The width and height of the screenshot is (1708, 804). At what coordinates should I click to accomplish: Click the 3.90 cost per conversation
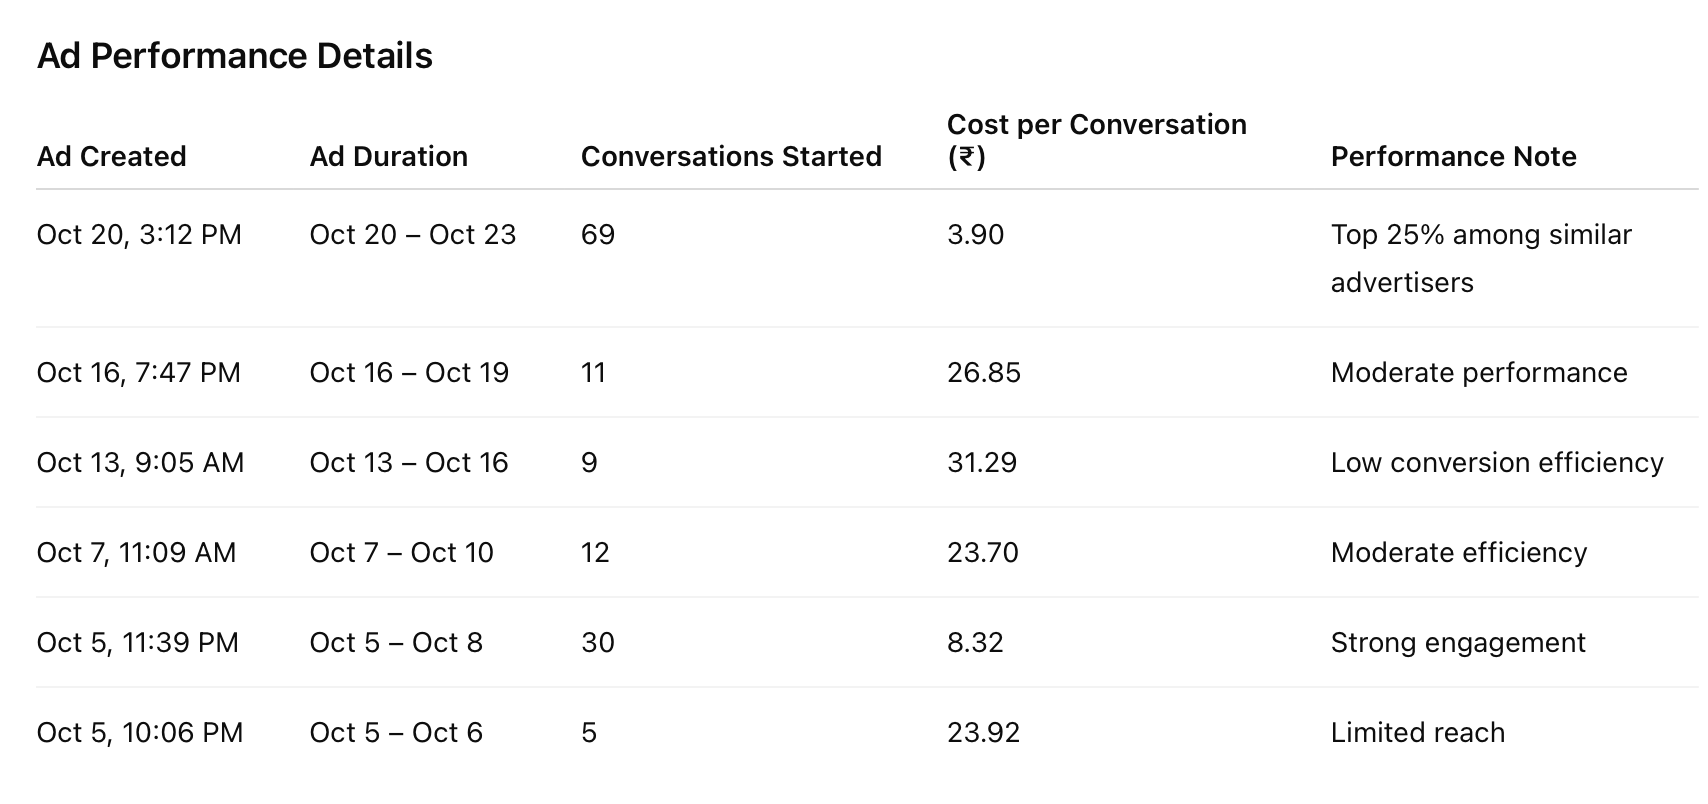[x=975, y=234]
